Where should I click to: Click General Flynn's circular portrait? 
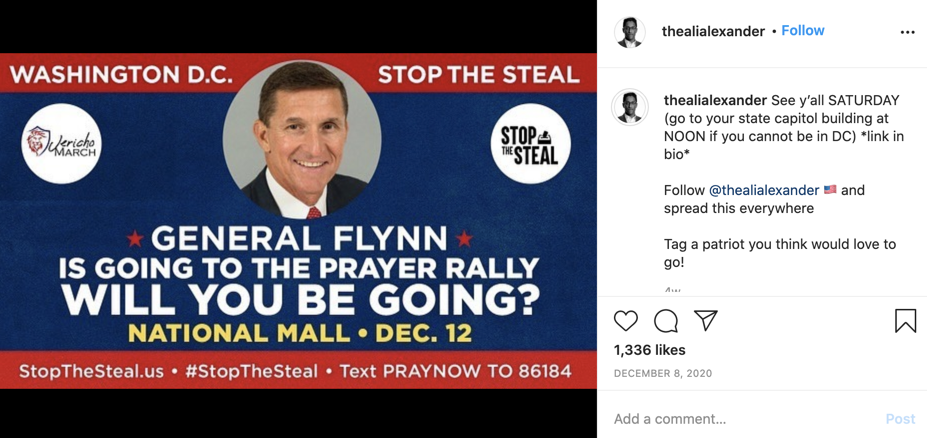301,140
